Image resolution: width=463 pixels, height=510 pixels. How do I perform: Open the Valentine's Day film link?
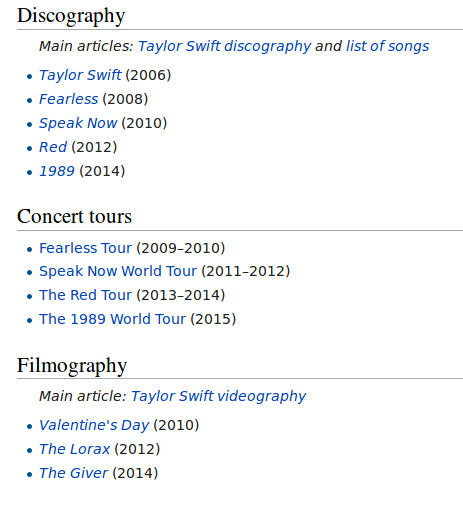pyautogui.click(x=94, y=425)
